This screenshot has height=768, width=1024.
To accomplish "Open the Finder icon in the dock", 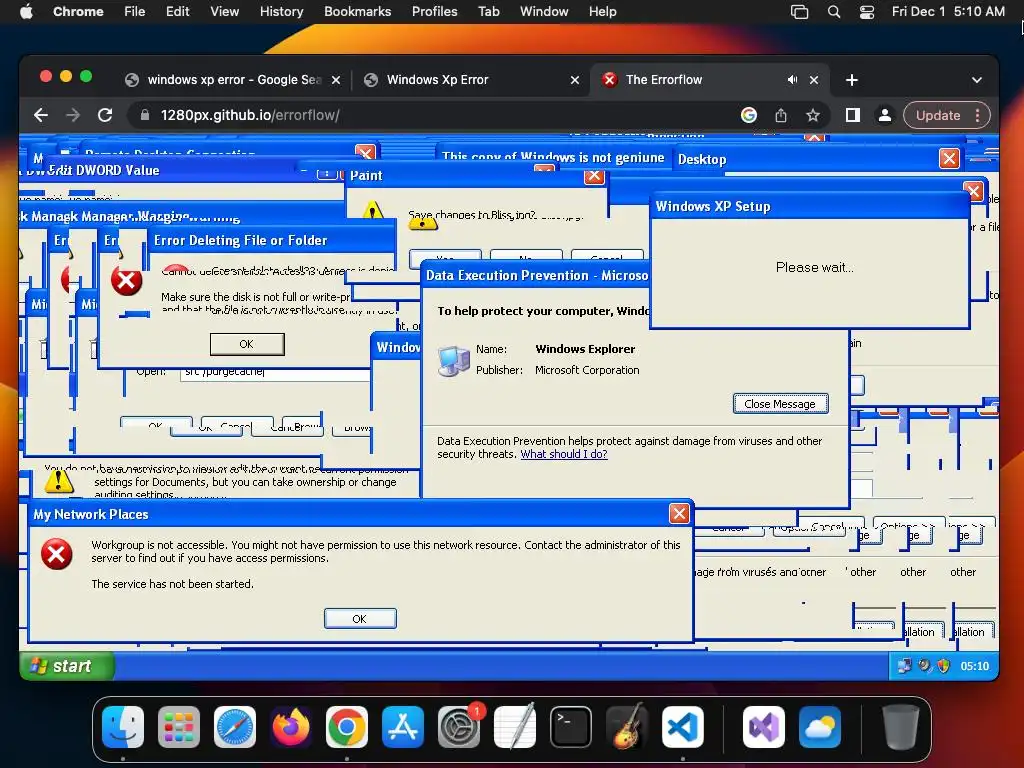I will coord(123,727).
